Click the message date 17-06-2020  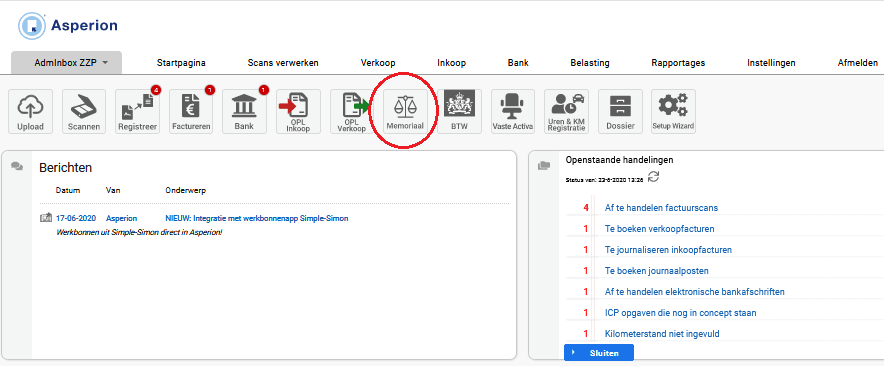tap(76, 218)
